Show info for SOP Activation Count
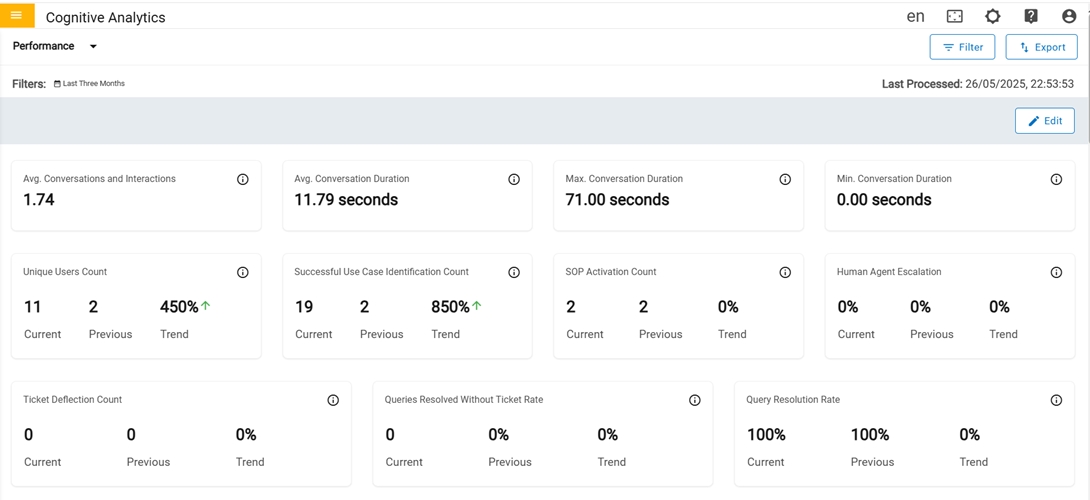Screen dimensions: 1090x500 785,272
